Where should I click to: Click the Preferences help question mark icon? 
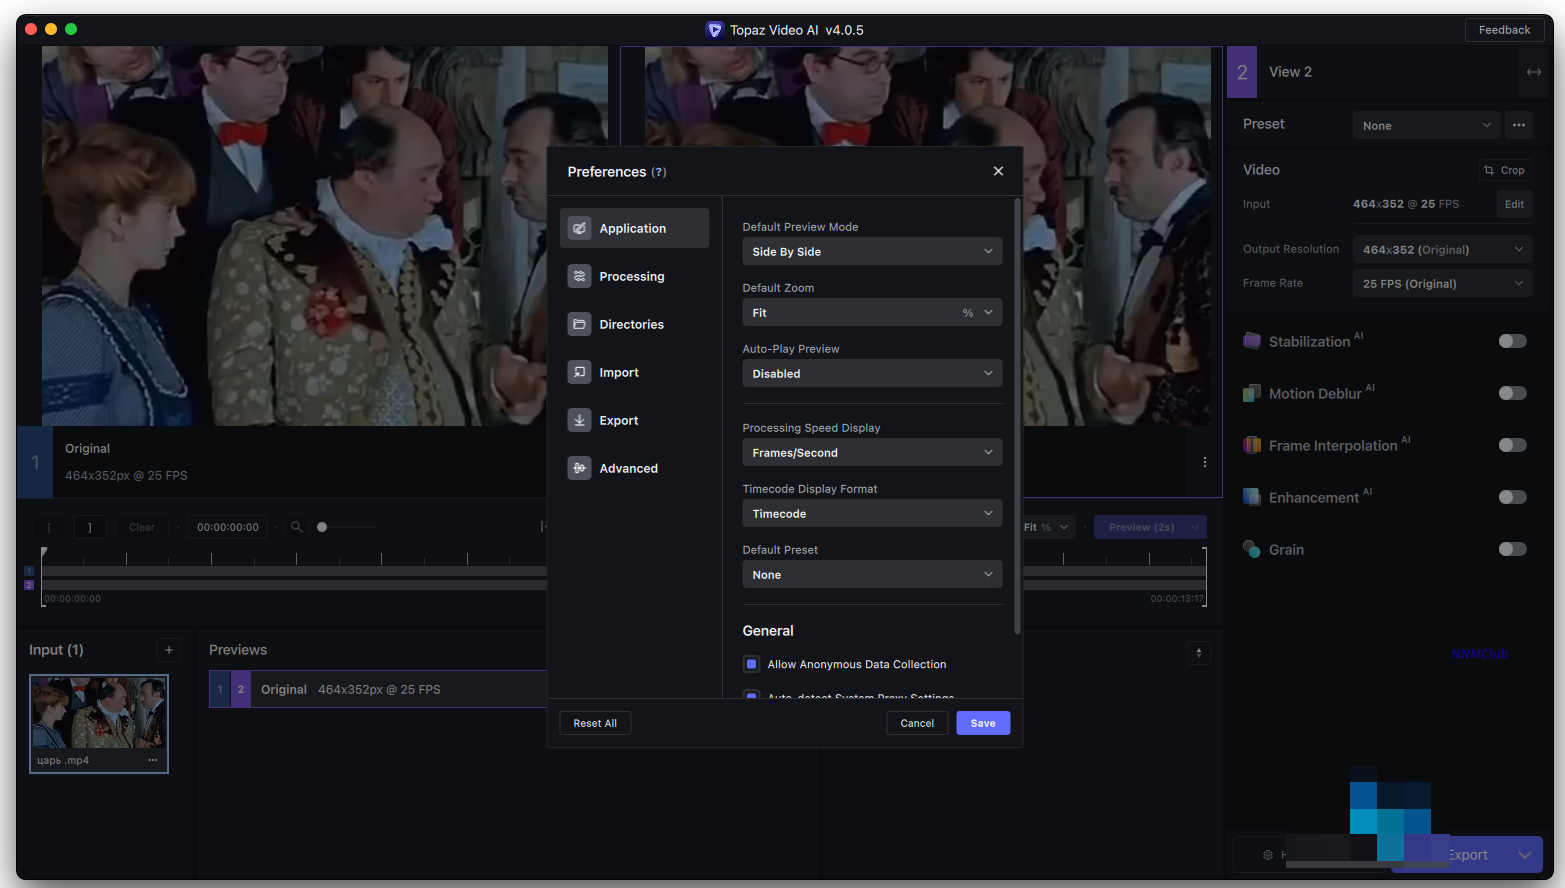[x=659, y=172]
